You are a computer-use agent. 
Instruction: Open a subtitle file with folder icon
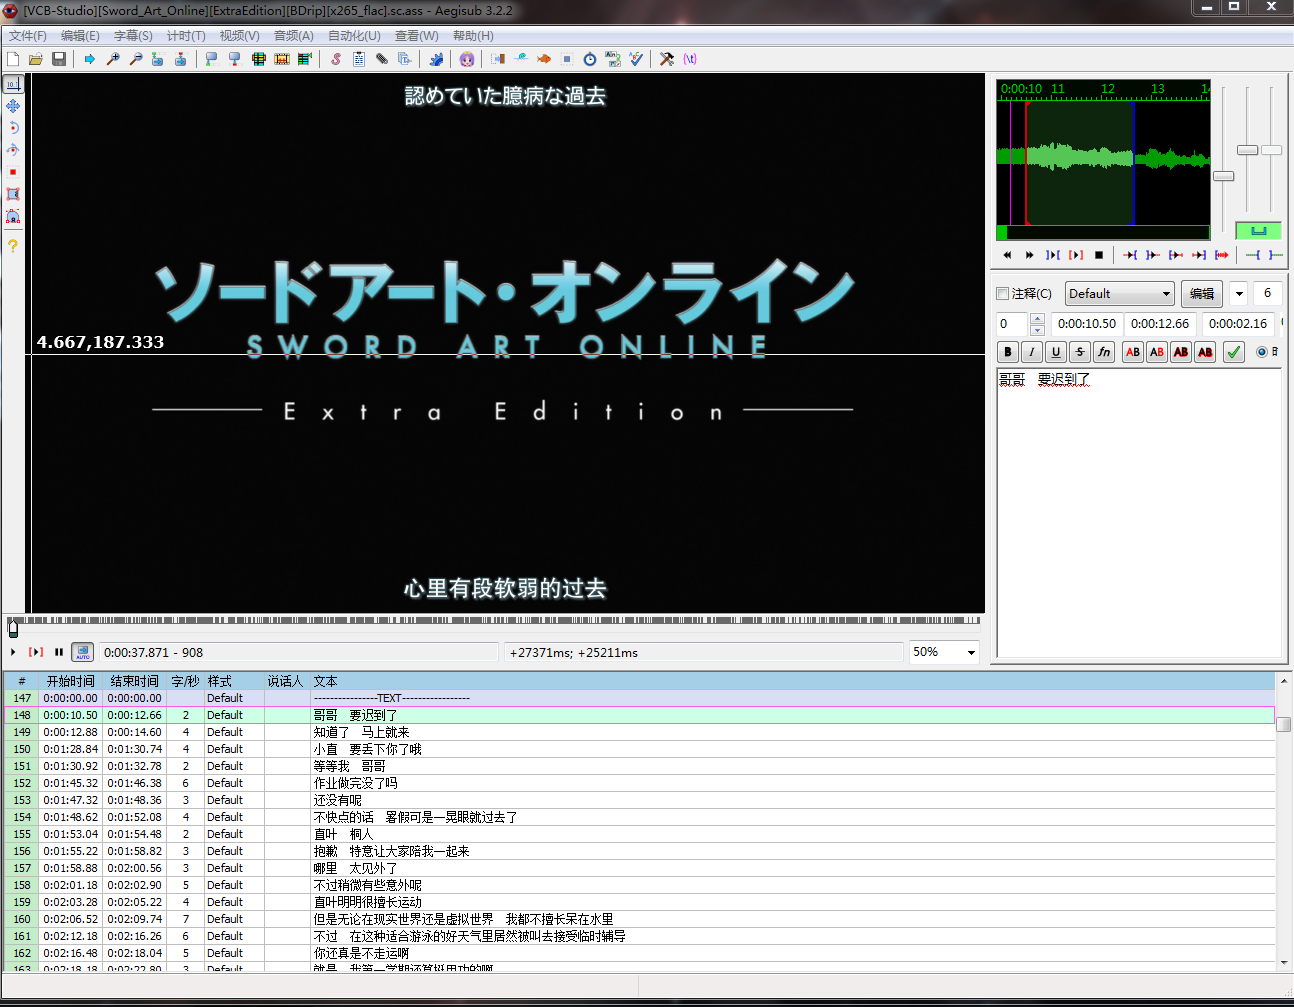pos(36,59)
